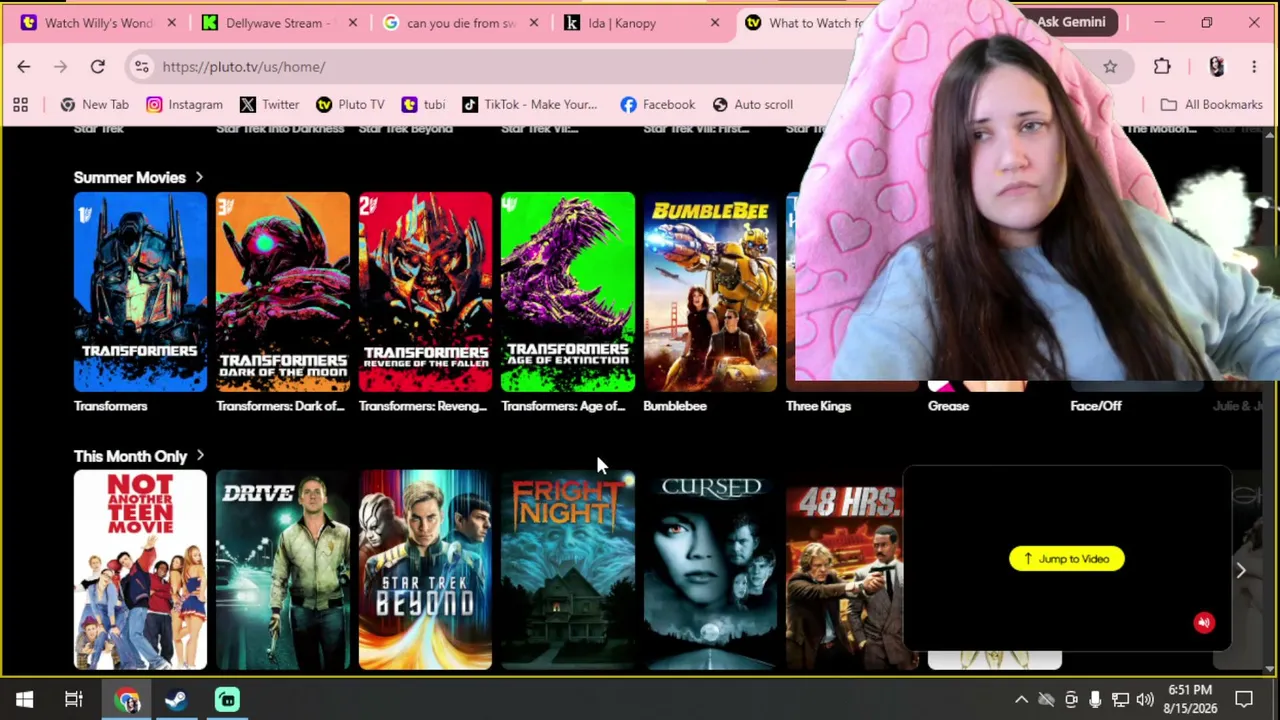Screen dimensions: 1280x720
Task: Open the Chrome profile avatar
Action: pos(1216,67)
